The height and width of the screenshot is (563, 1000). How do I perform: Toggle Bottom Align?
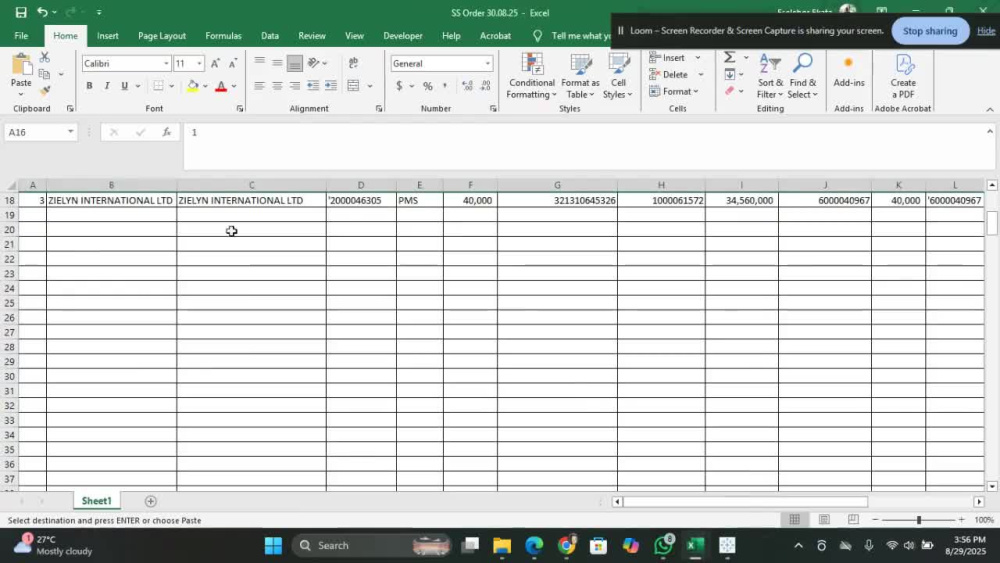point(295,62)
